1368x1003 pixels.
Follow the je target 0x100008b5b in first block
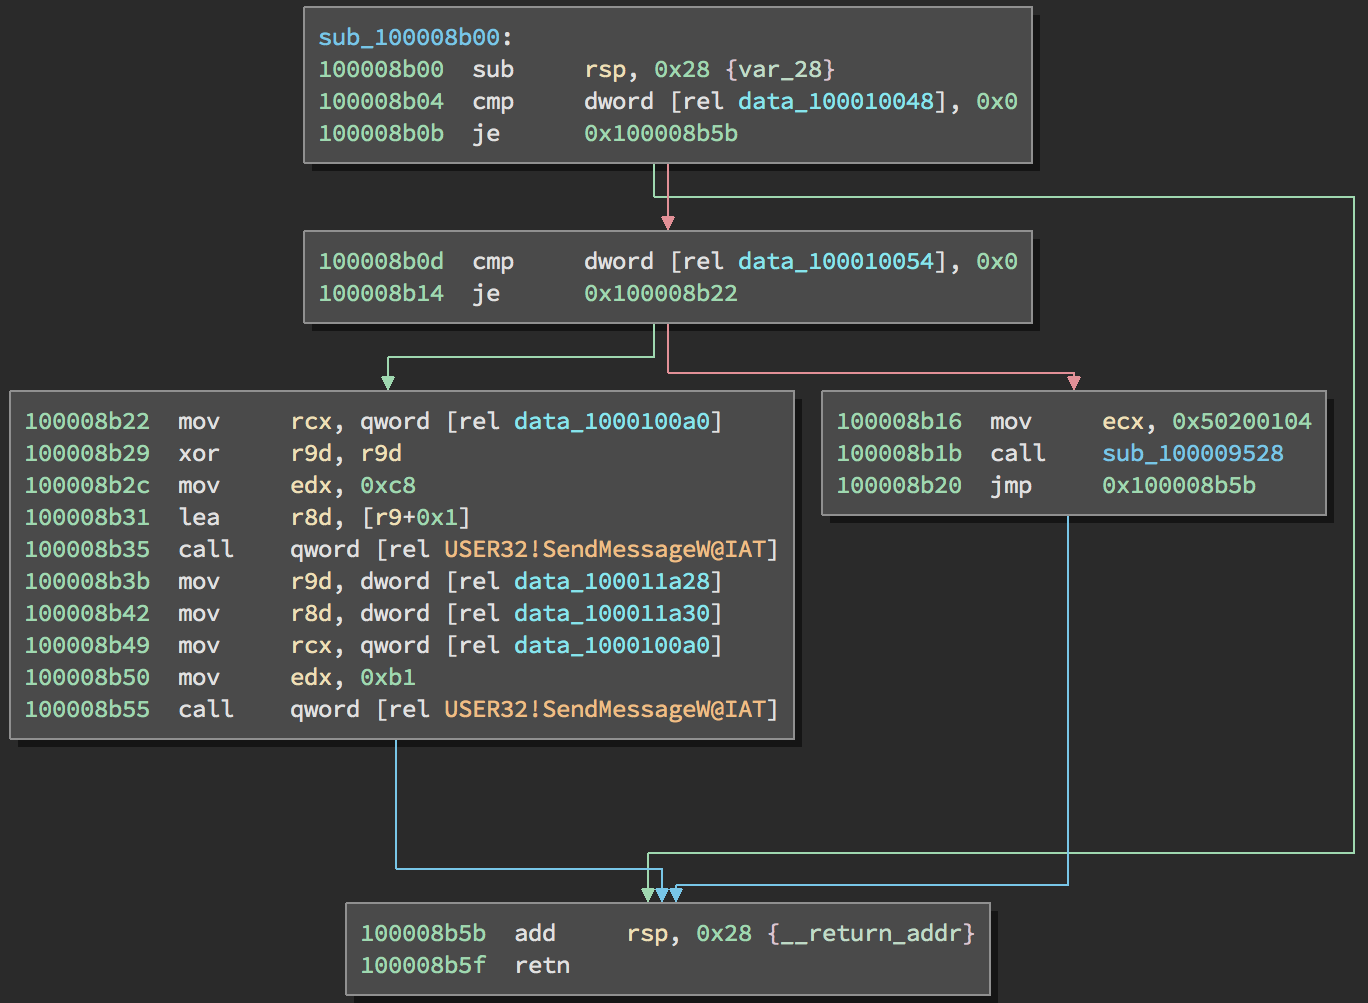click(660, 134)
